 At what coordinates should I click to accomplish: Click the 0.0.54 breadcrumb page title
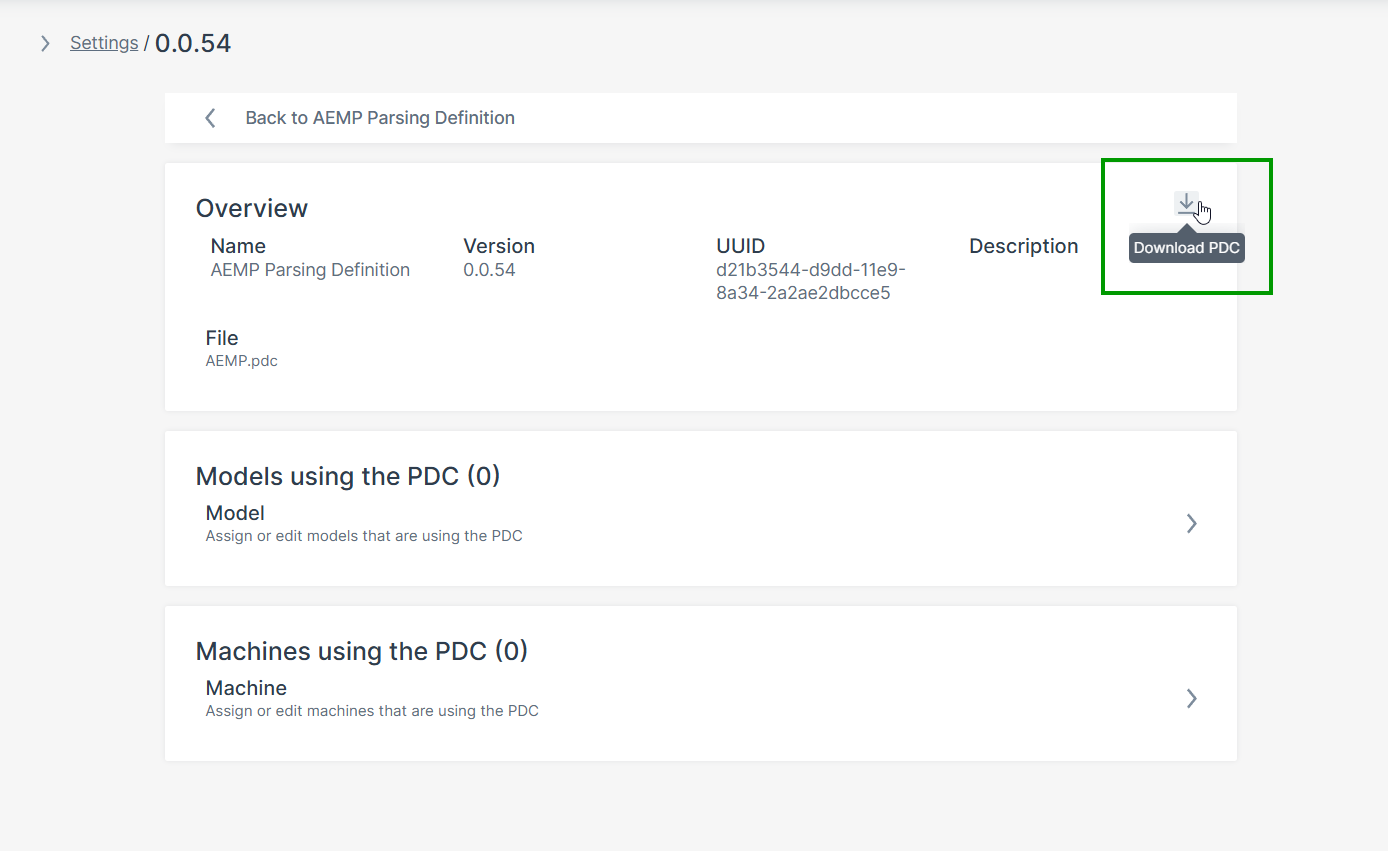[193, 43]
